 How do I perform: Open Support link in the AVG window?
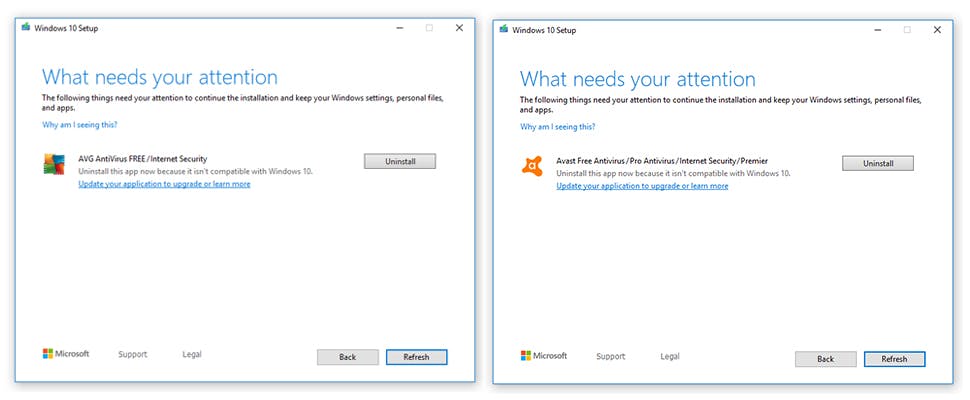[x=132, y=354]
